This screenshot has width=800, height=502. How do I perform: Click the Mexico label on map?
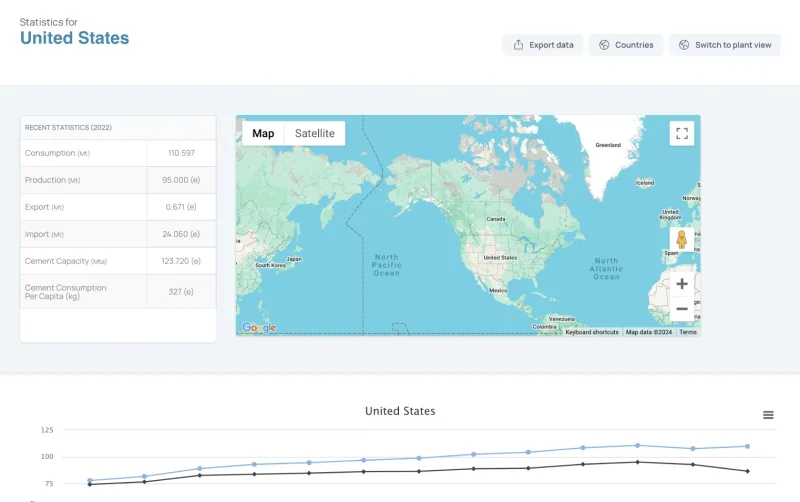tap(498, 290)
